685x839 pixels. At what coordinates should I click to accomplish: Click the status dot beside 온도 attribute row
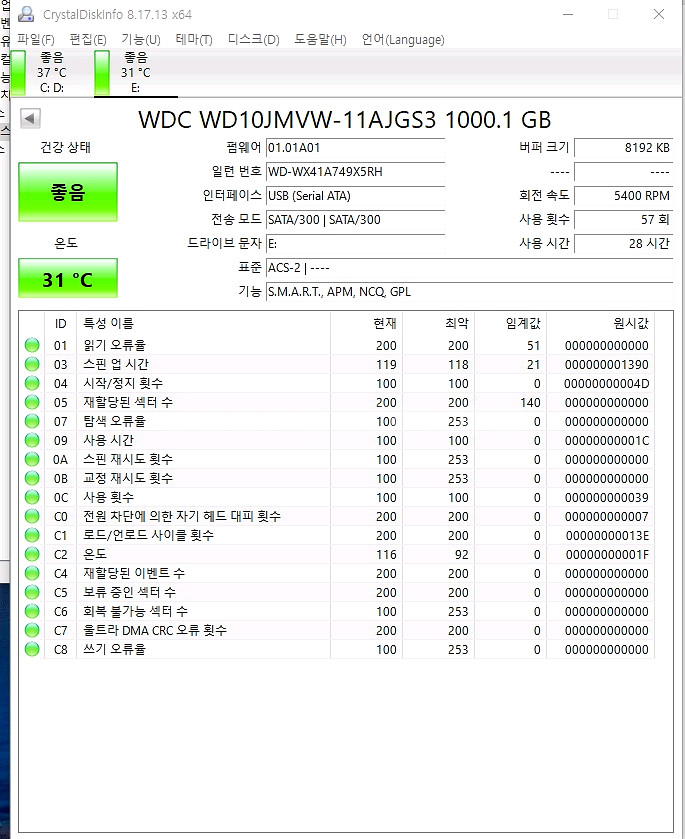pyautogui.click(x=33, y=555)
